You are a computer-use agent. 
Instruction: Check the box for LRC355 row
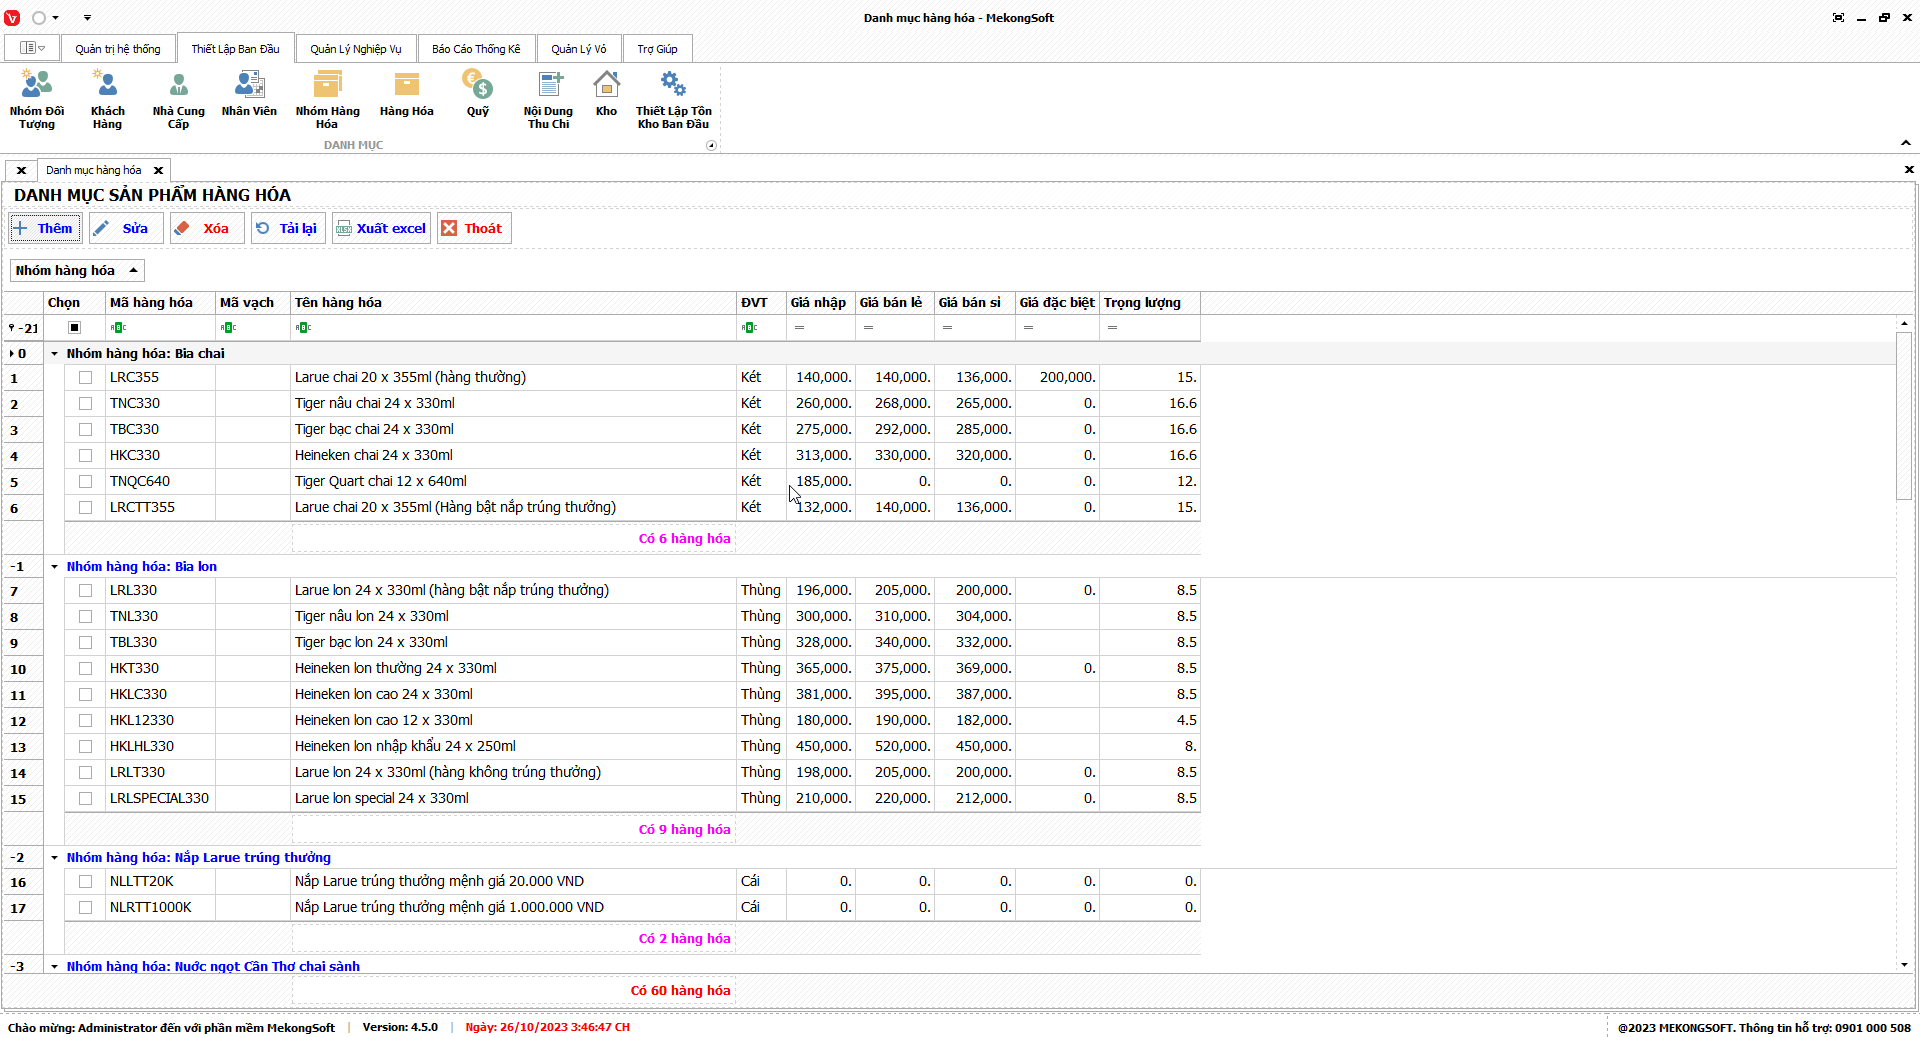(85, 378)
